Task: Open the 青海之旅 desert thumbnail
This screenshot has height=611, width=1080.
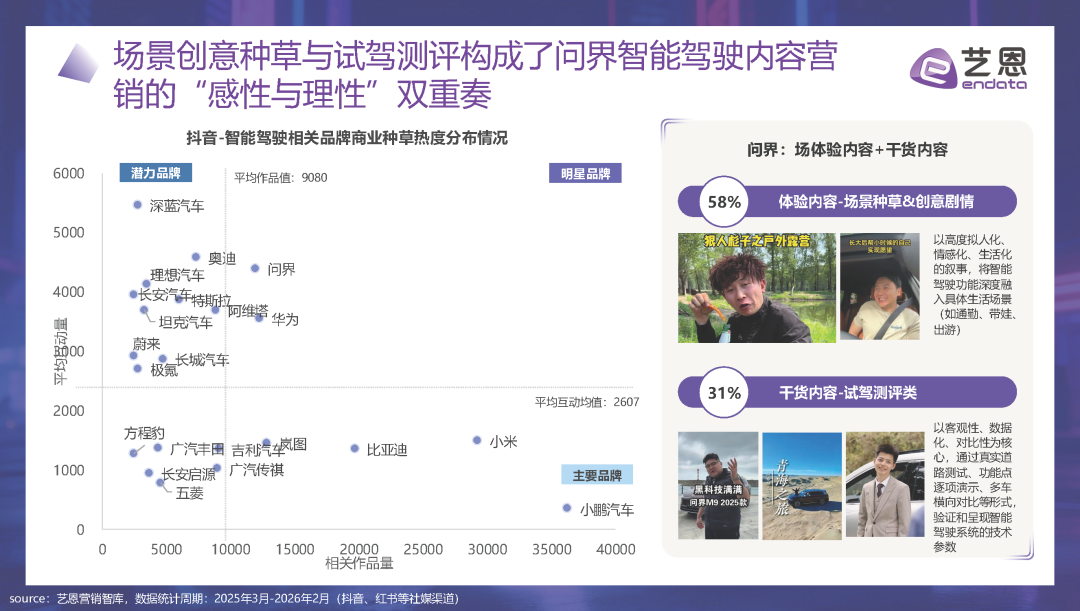Action: coord(802,486)
